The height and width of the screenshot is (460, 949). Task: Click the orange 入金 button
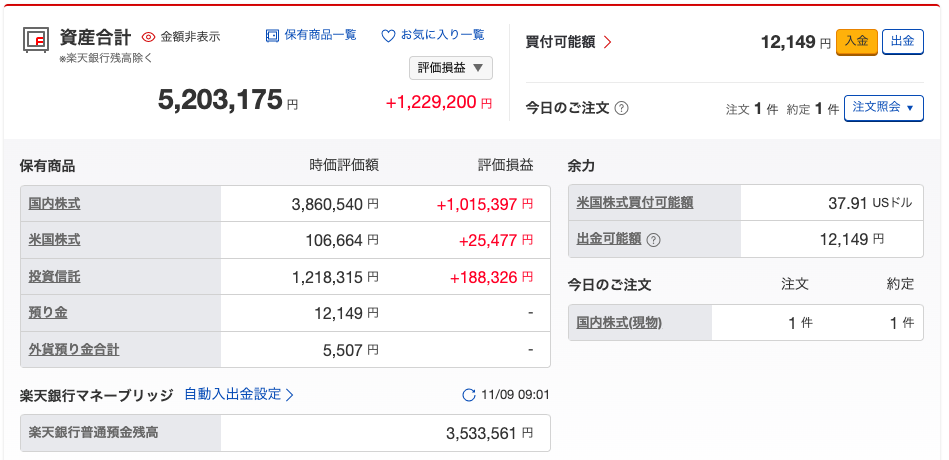click(856, 42)
